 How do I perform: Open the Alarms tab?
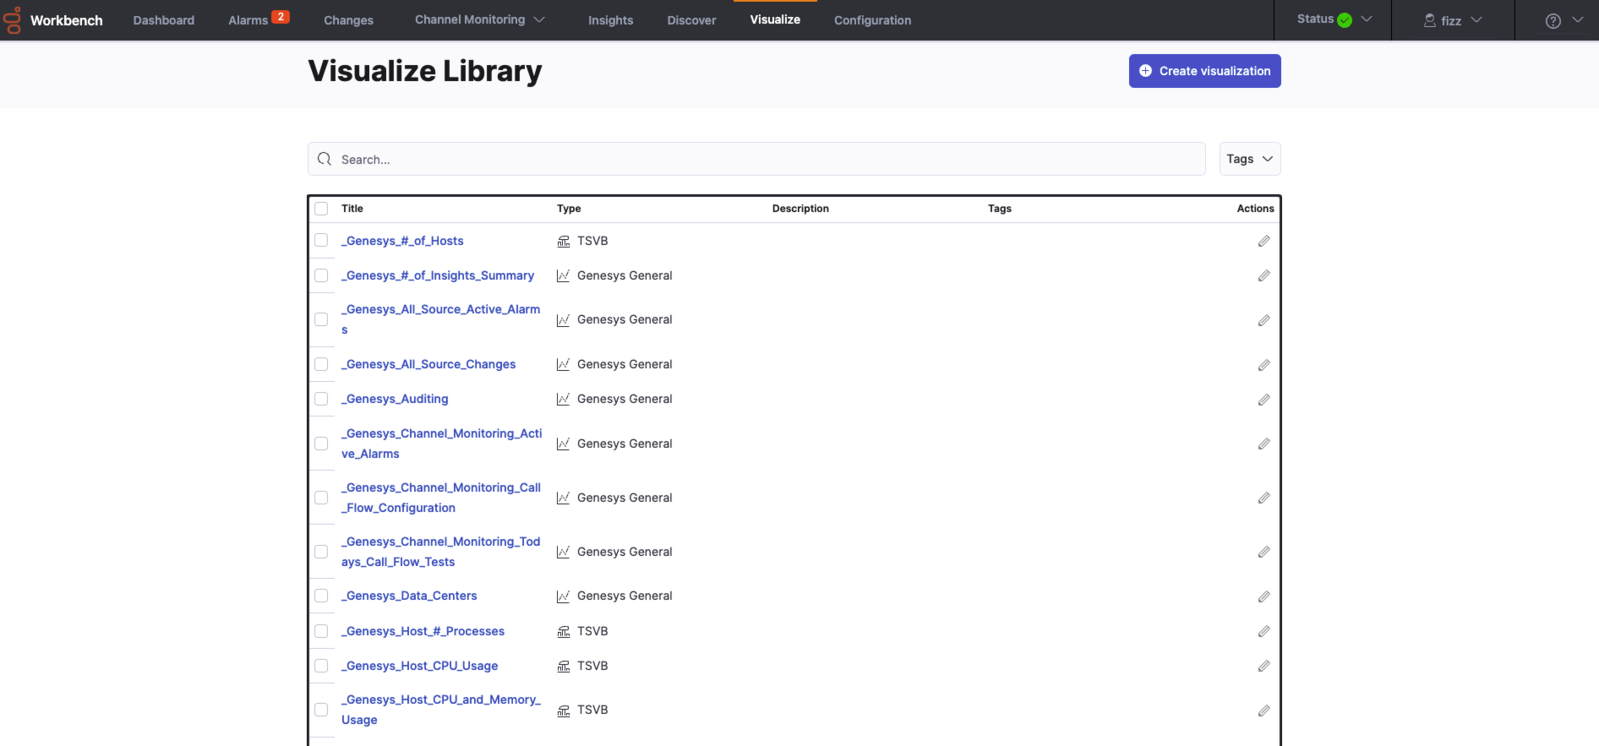pyautogui.click(x=248, y=20)
